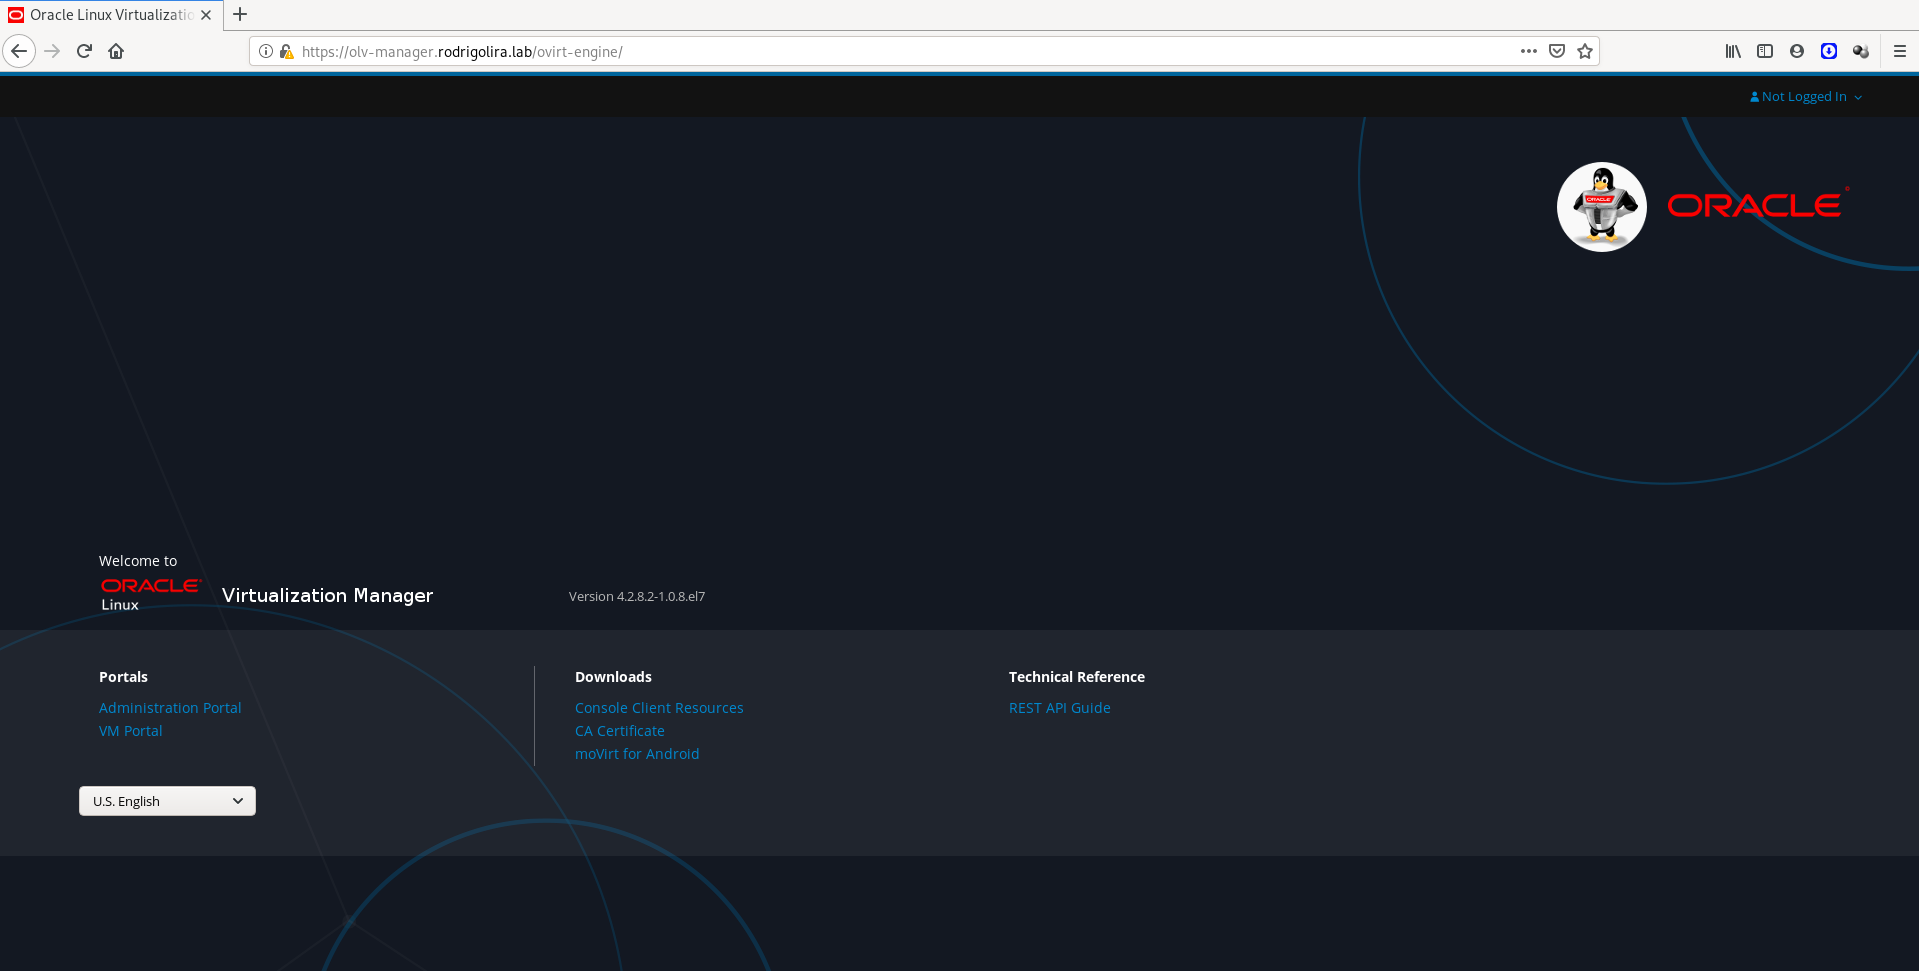Reload the current page

coord(84,51)
